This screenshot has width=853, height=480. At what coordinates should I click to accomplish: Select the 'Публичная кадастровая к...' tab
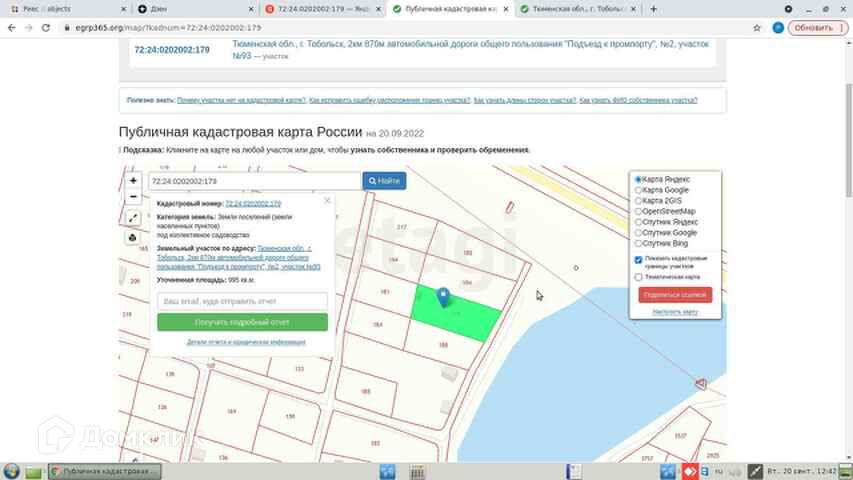[x=450, y=9]
